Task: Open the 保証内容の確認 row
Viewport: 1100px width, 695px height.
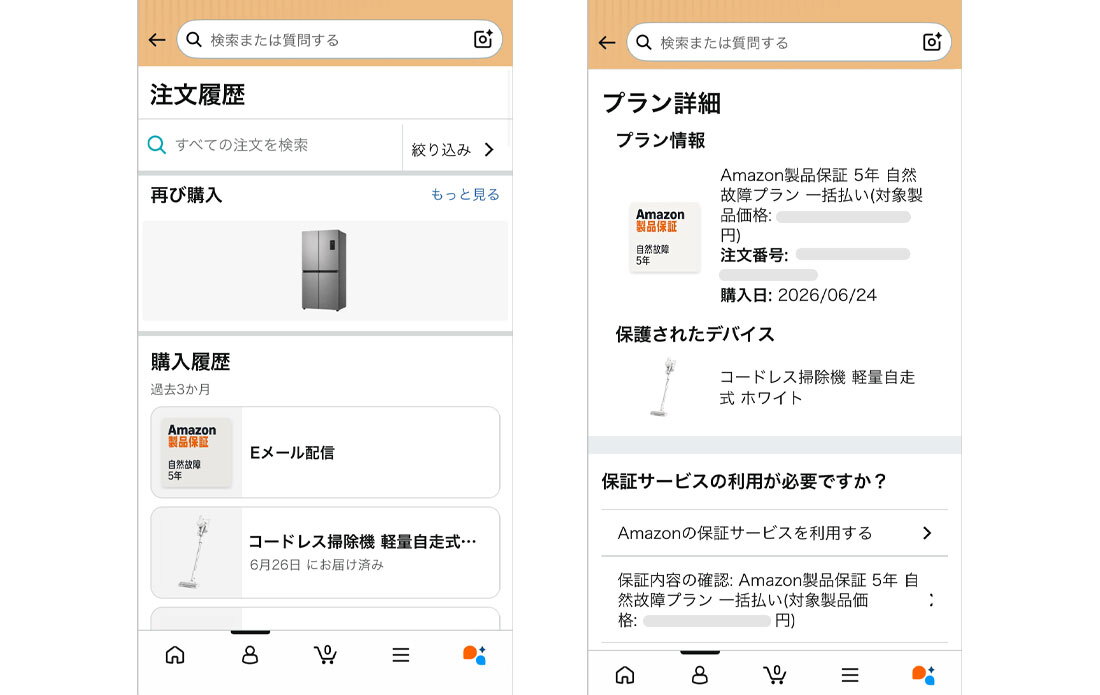Action: (x=774, y=600)
